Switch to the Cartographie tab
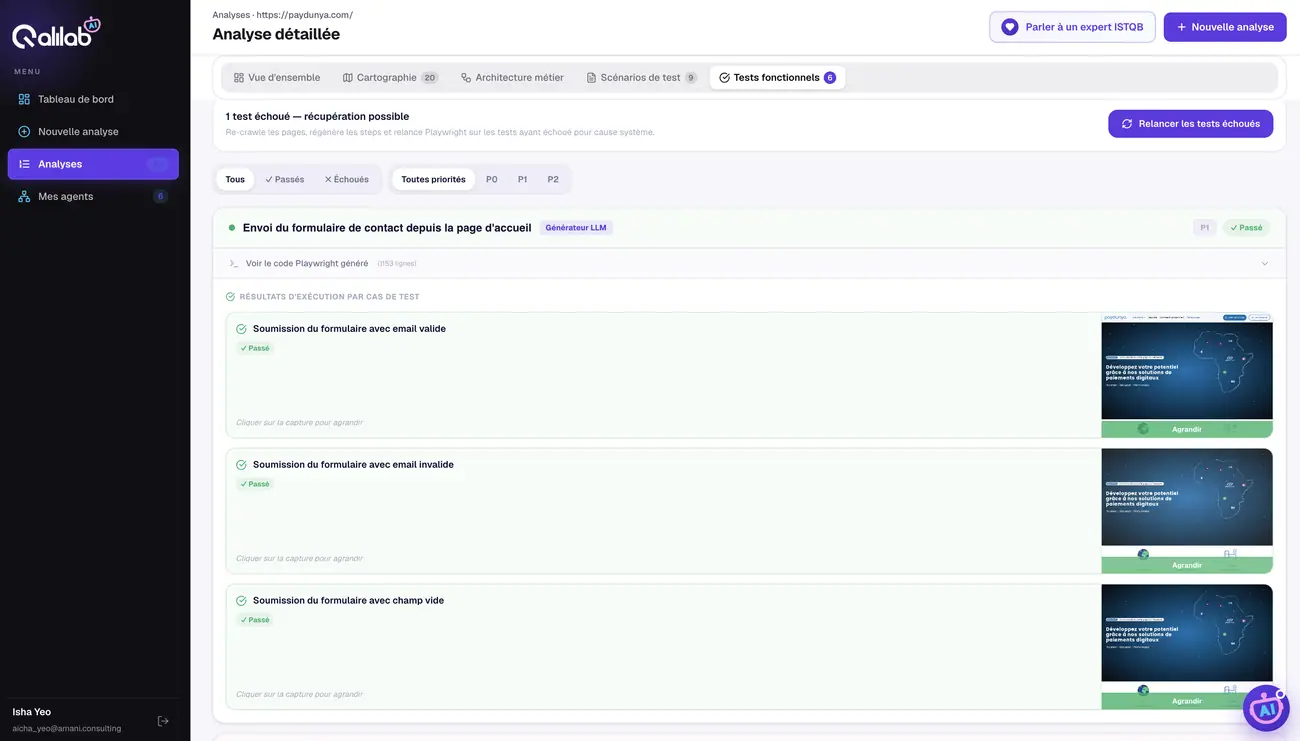1300x741 pixels. tap(390, 78)
